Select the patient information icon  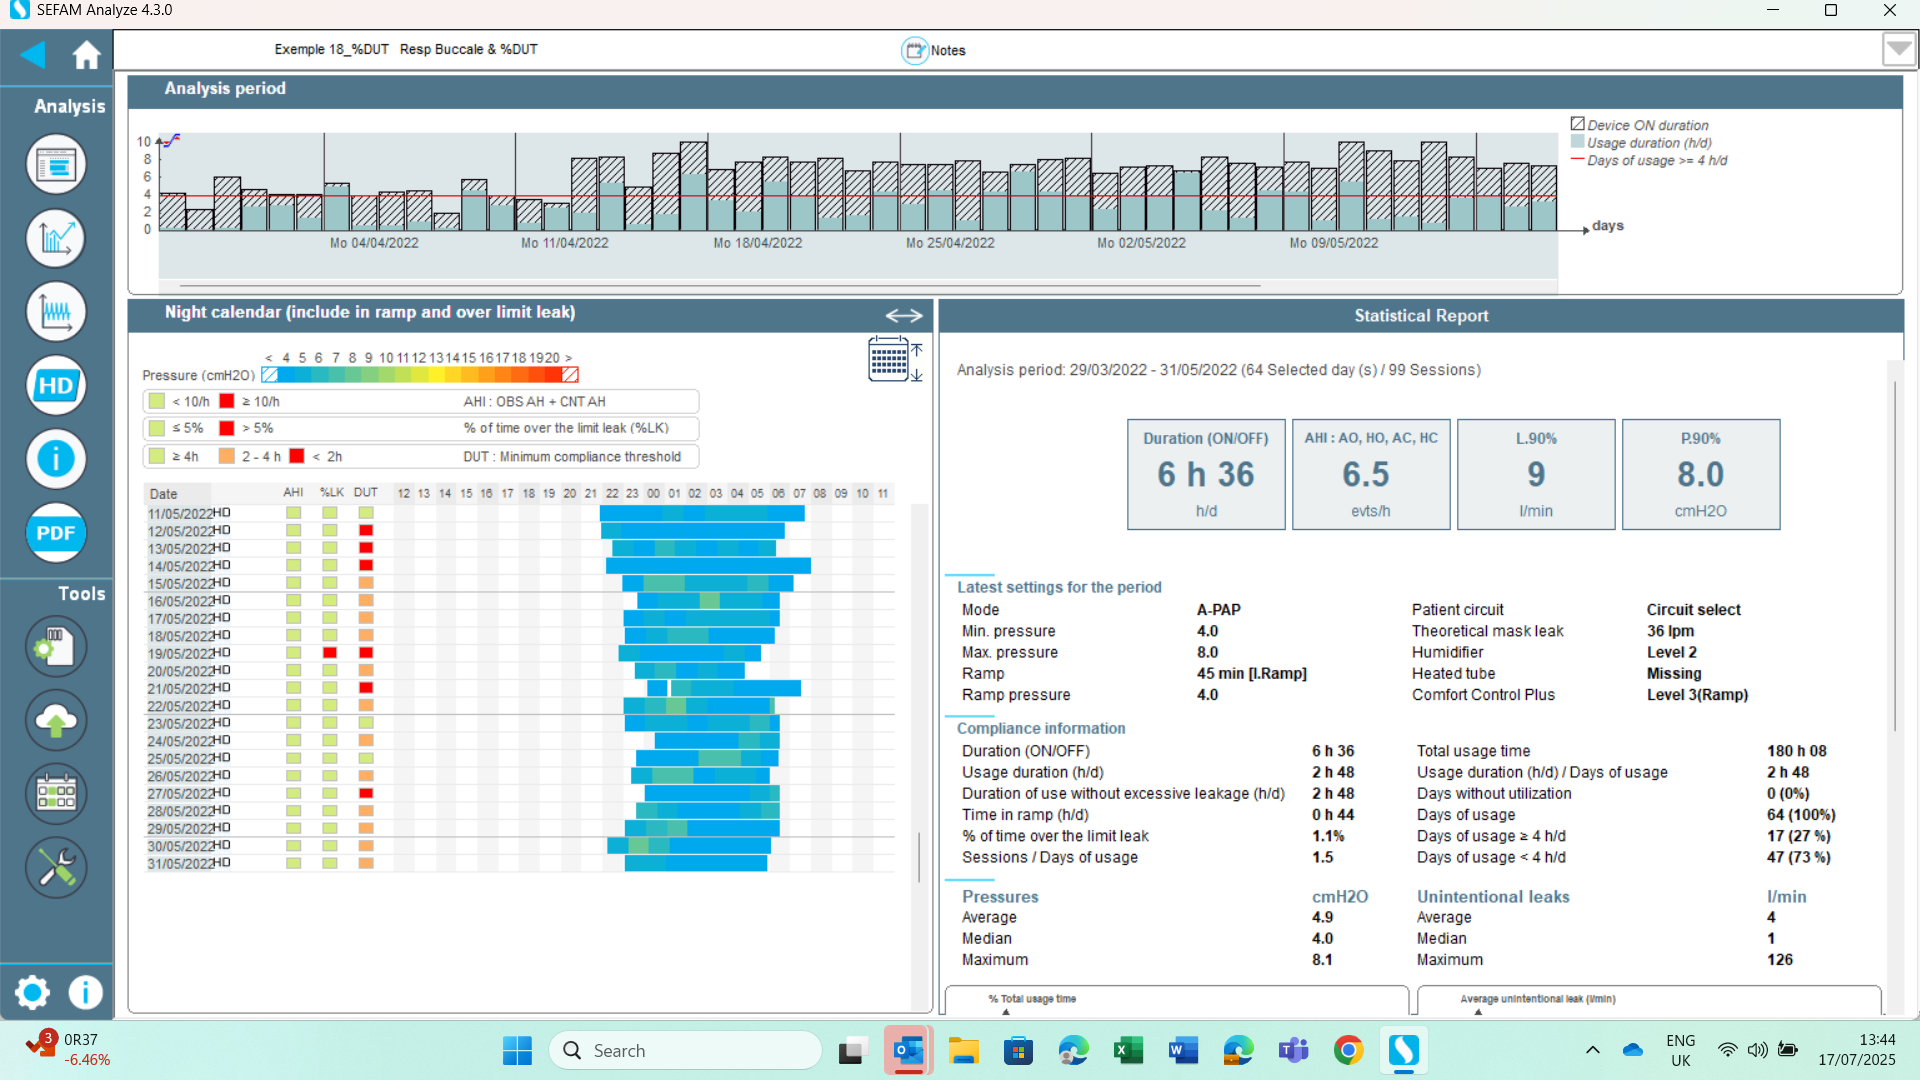[x=56, y=459]
